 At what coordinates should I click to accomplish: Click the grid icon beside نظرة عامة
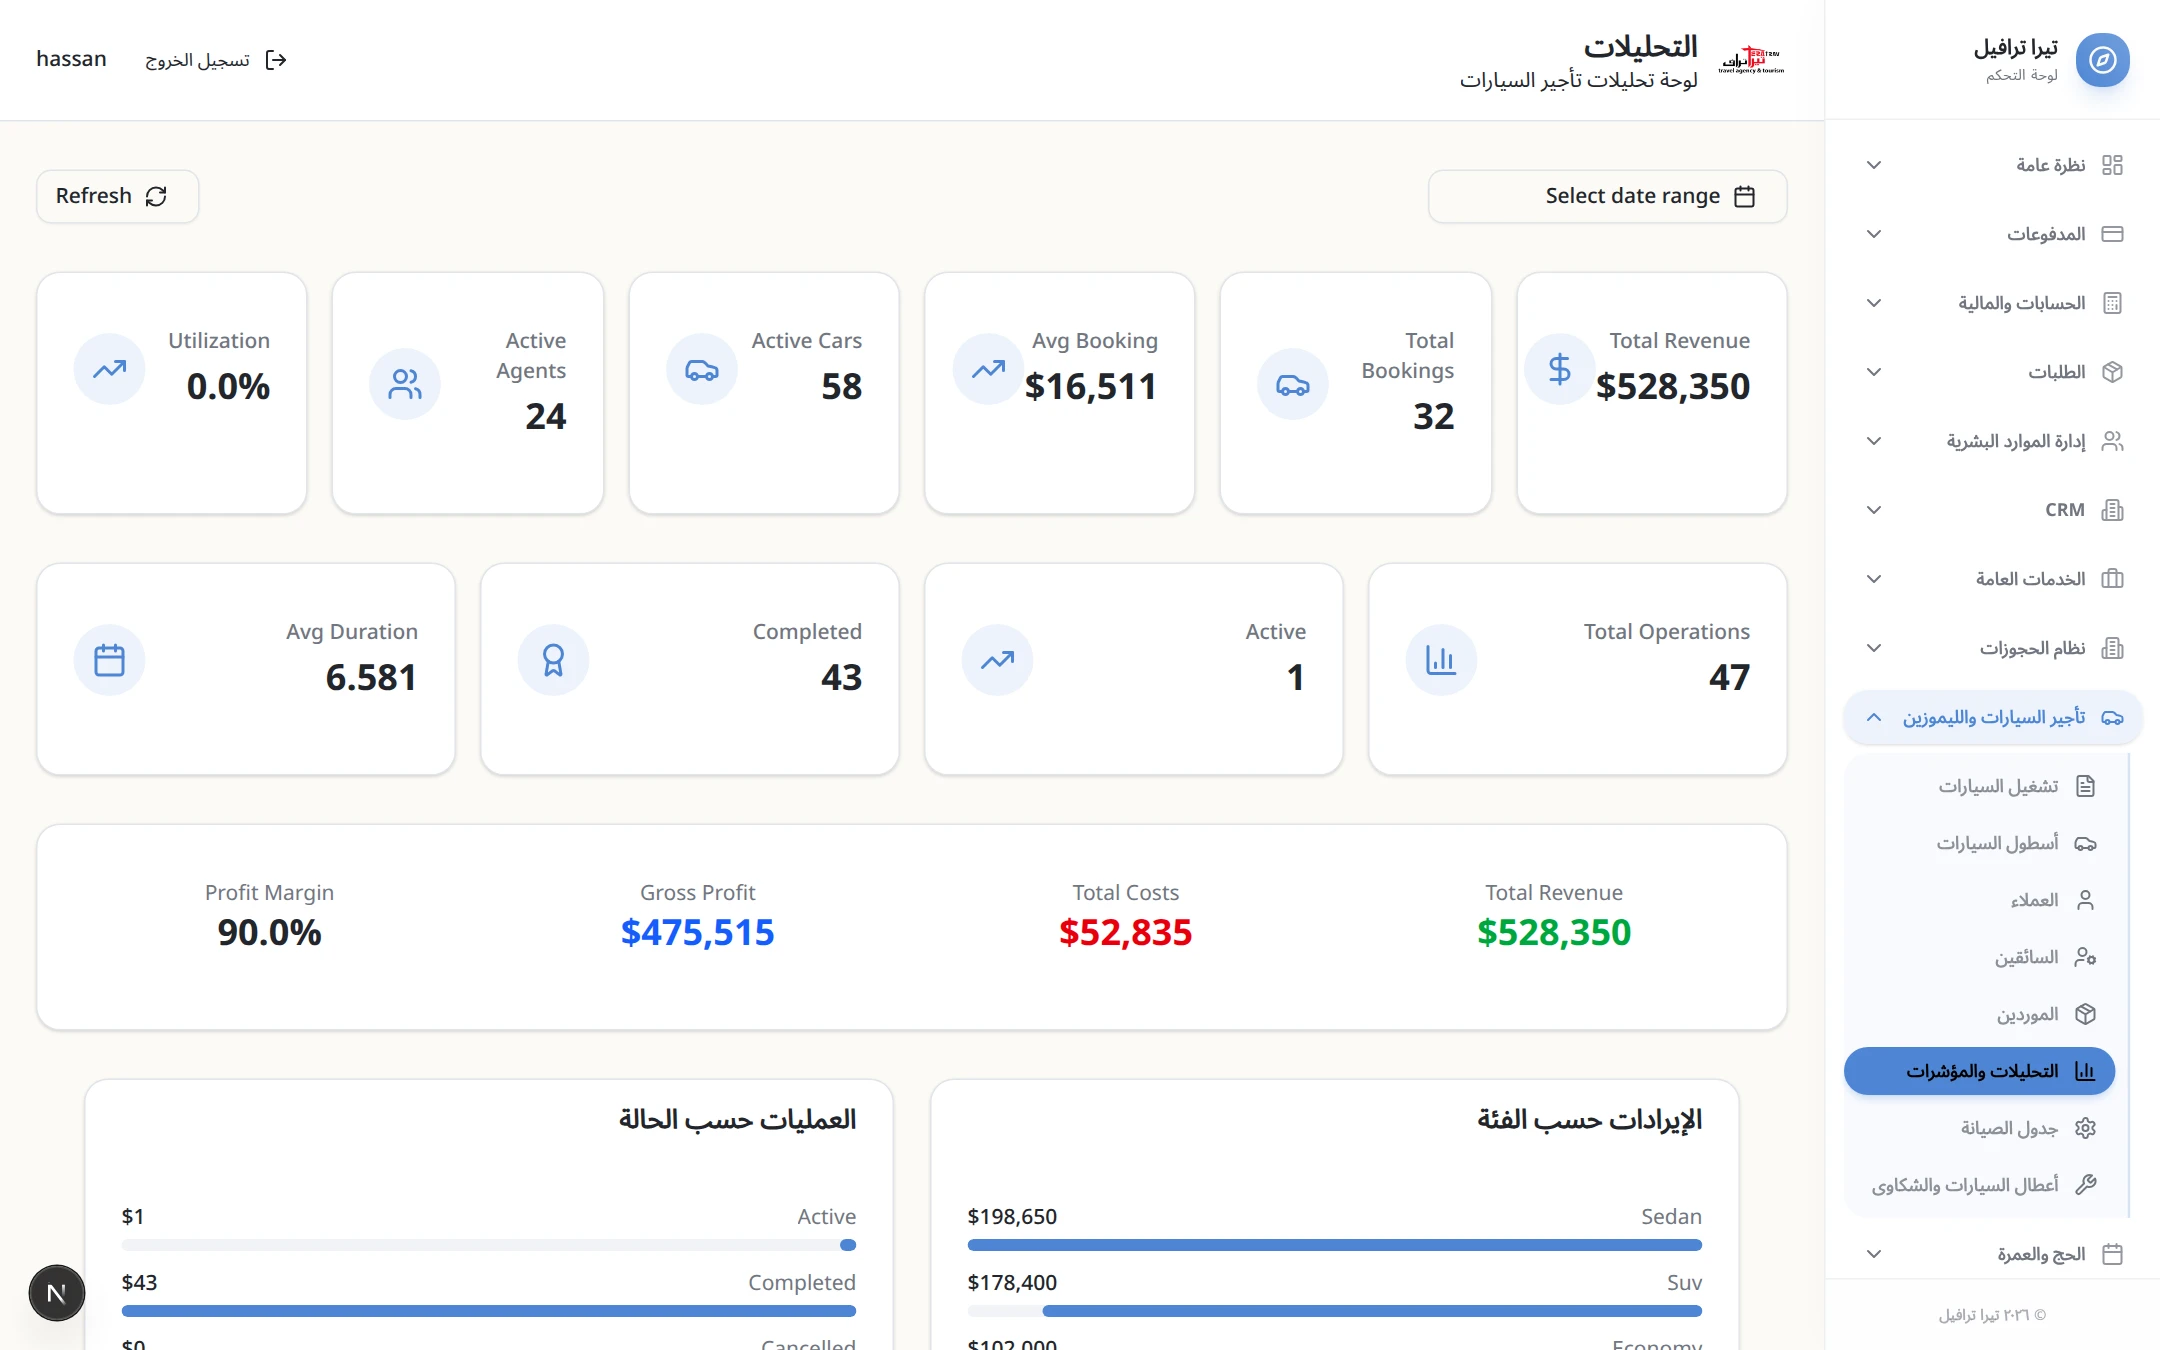pyautogui.click(x=2112, y=165)
